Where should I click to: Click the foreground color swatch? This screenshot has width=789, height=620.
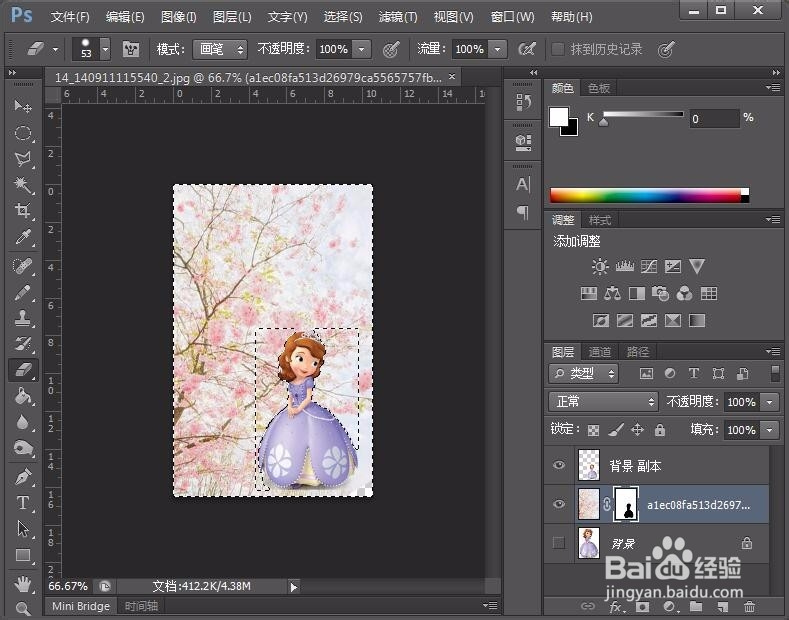[559, 117]
